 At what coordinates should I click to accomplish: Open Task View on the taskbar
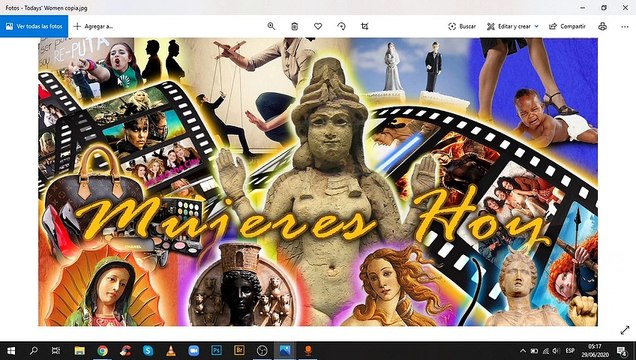56,351
